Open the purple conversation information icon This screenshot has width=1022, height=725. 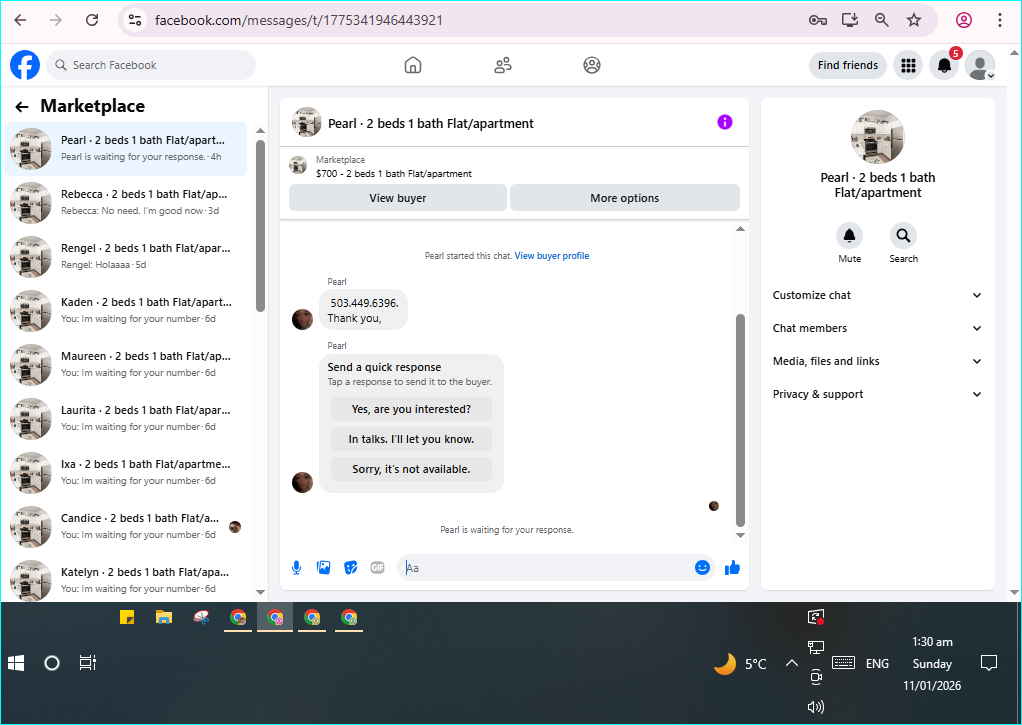(x=725, y=122)
